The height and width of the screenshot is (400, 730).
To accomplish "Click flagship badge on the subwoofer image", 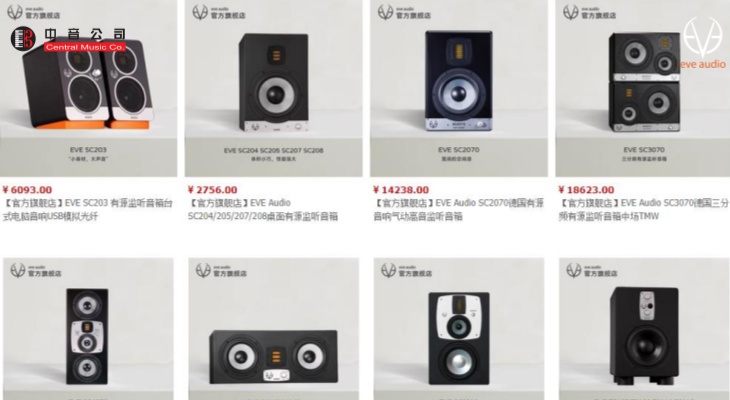I will pos(592,270).
